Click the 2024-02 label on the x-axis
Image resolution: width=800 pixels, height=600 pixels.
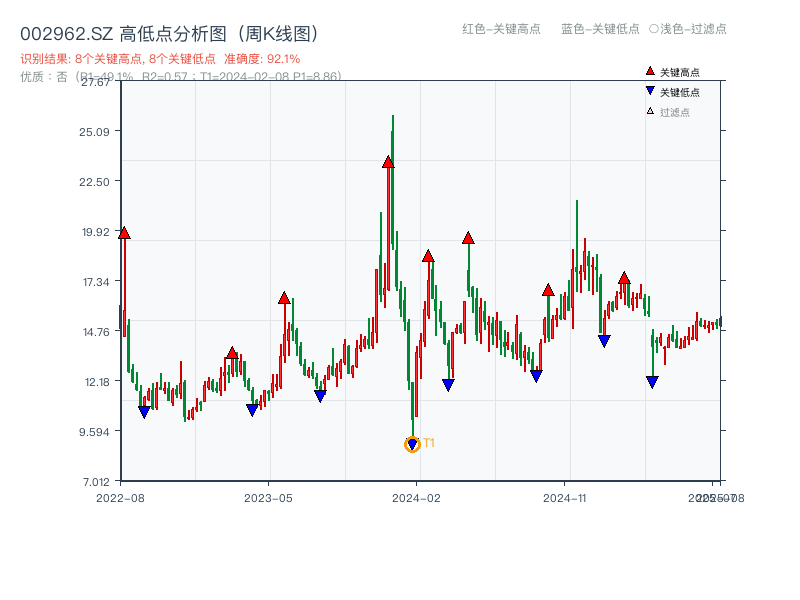click(414, 497)
